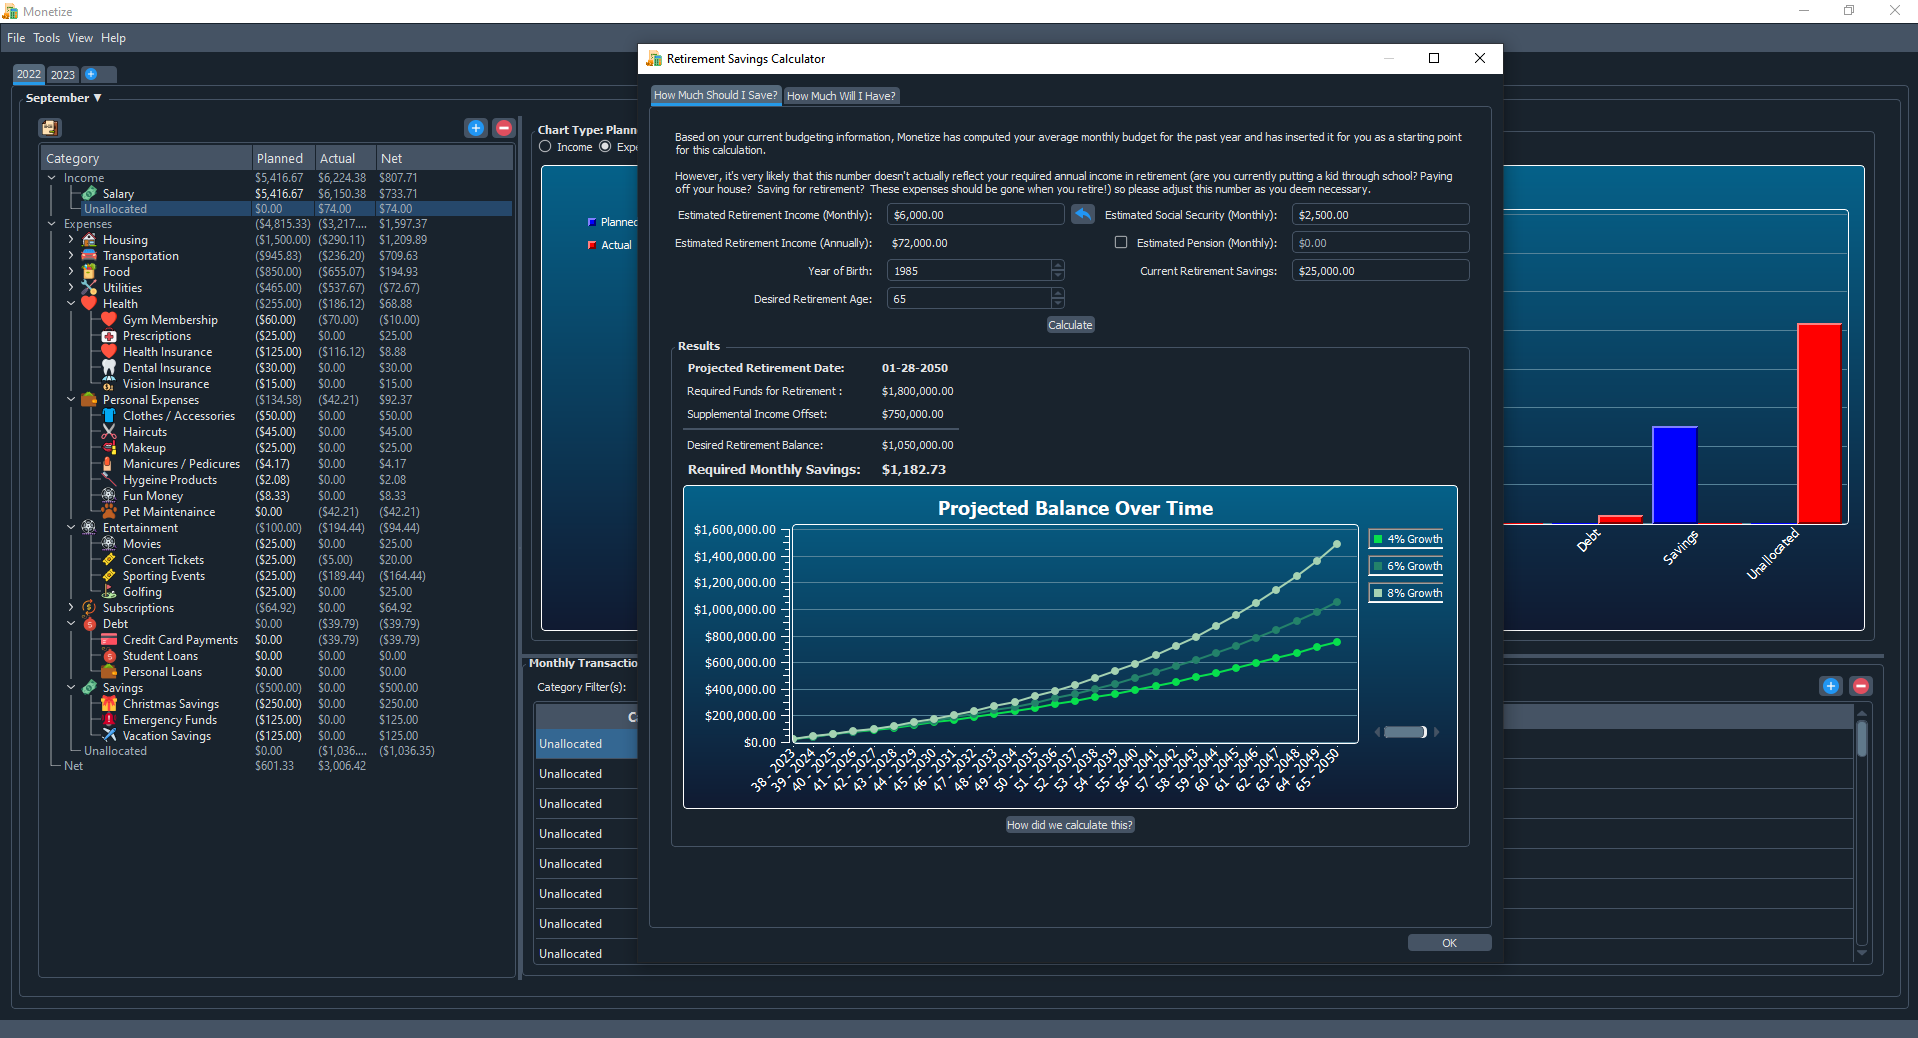Open the File menu
The height and width of the screenshot is (1038, 1918).
click(16, 38)
